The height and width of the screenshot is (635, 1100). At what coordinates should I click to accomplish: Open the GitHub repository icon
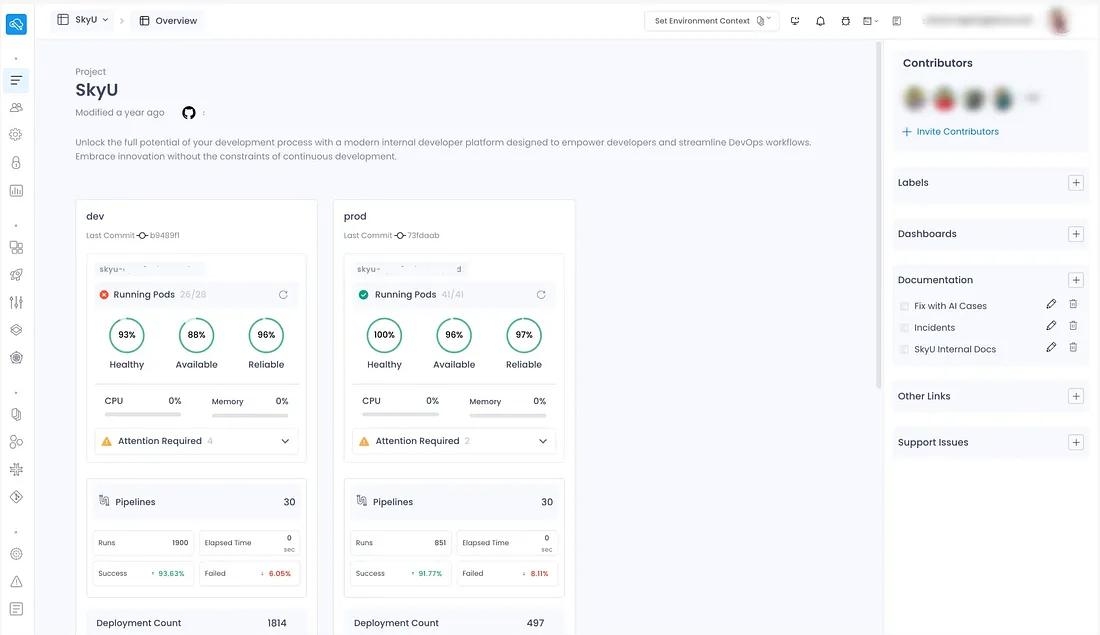point(188,113)
